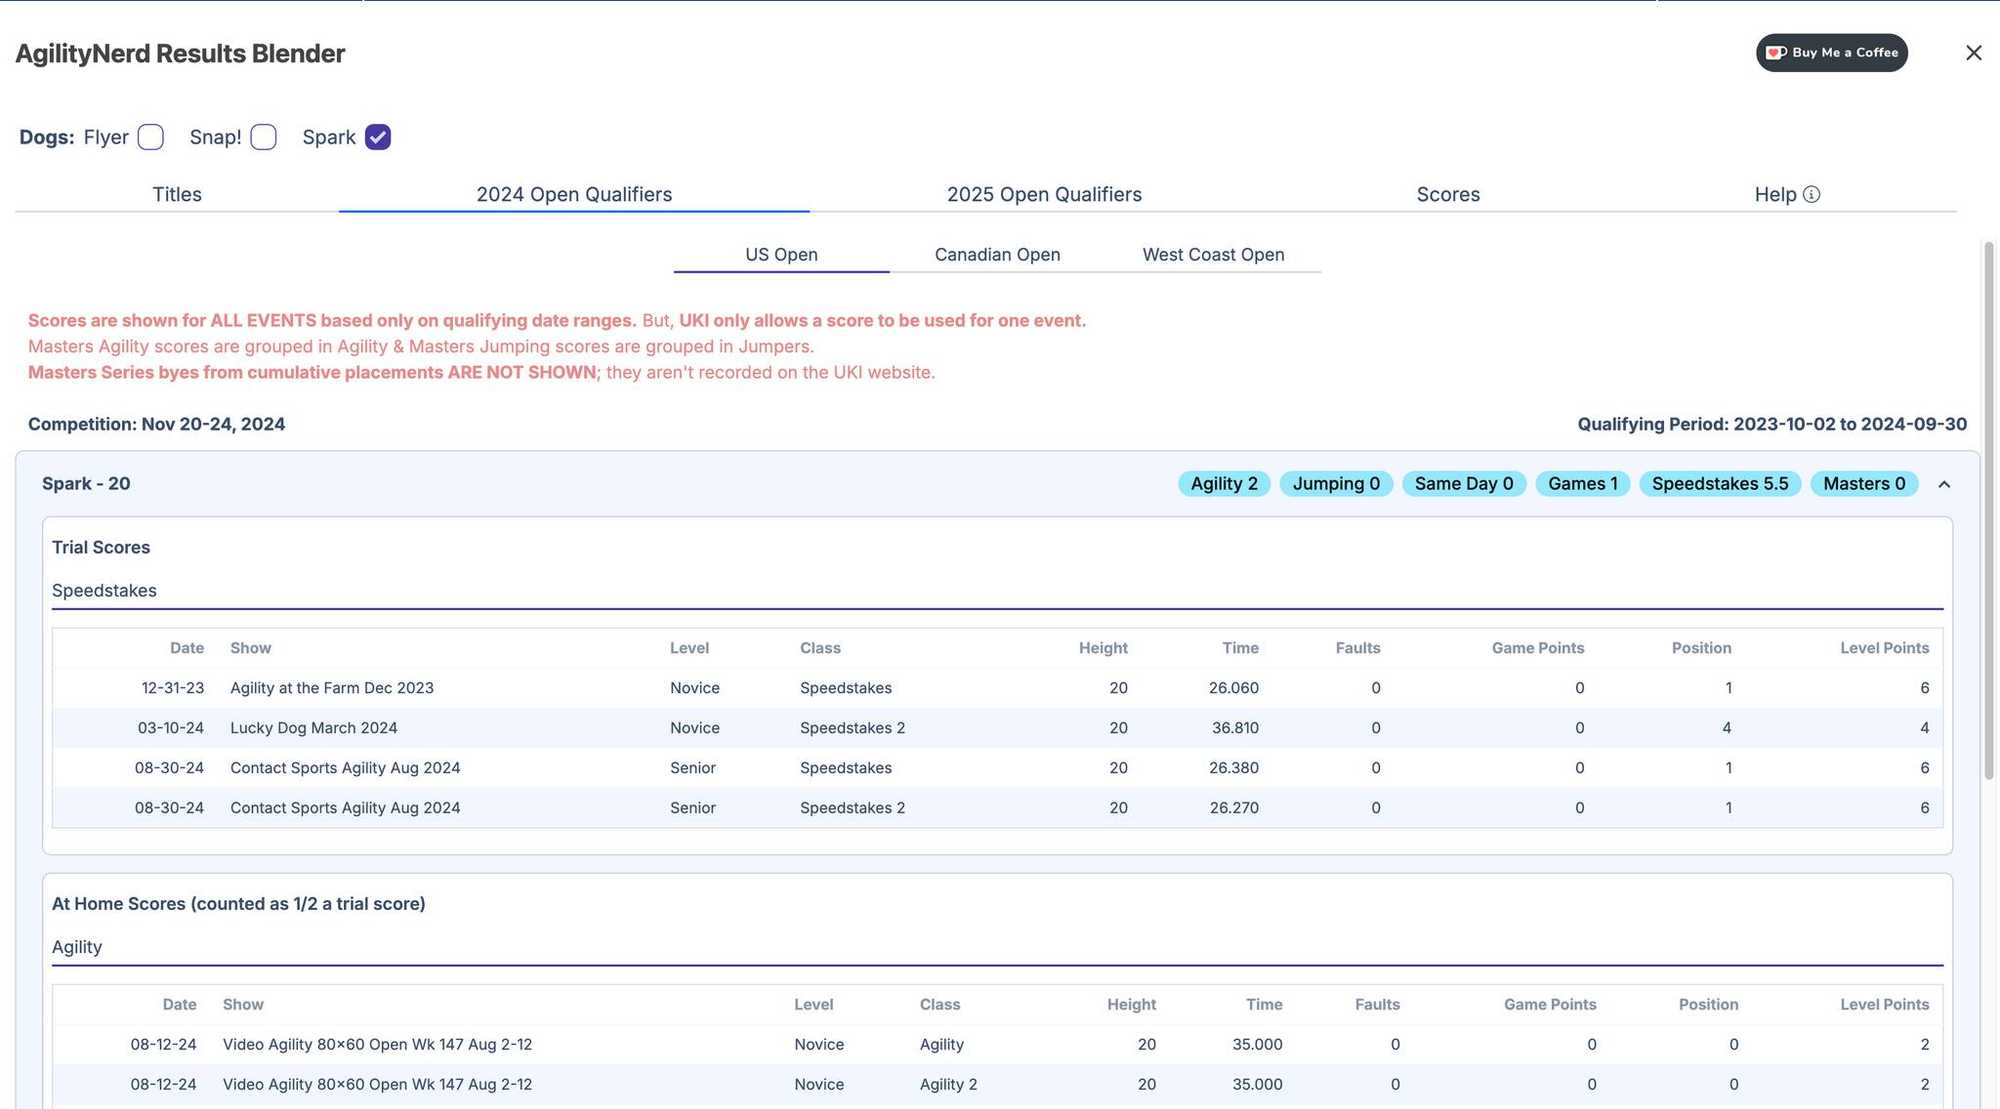Click the Height column header in Speedstakes table

1103,648
